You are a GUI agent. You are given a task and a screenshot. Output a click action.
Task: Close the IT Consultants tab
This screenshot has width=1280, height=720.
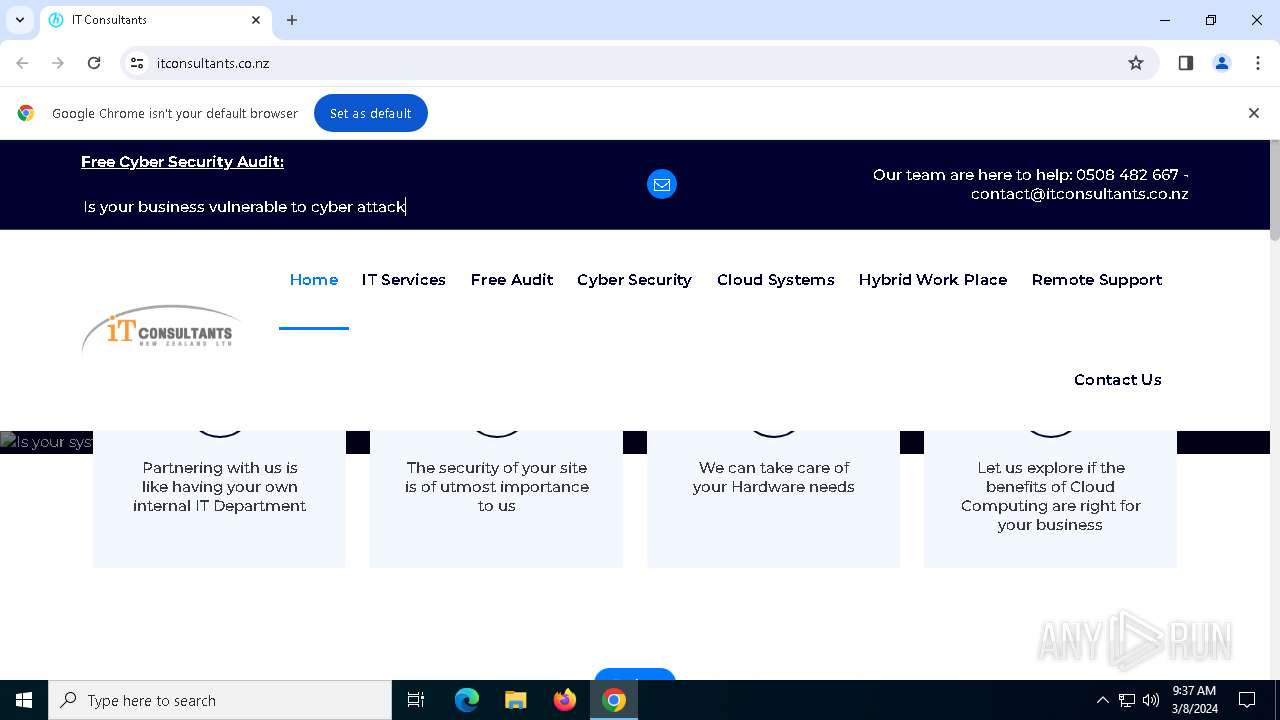click(256, 20)
